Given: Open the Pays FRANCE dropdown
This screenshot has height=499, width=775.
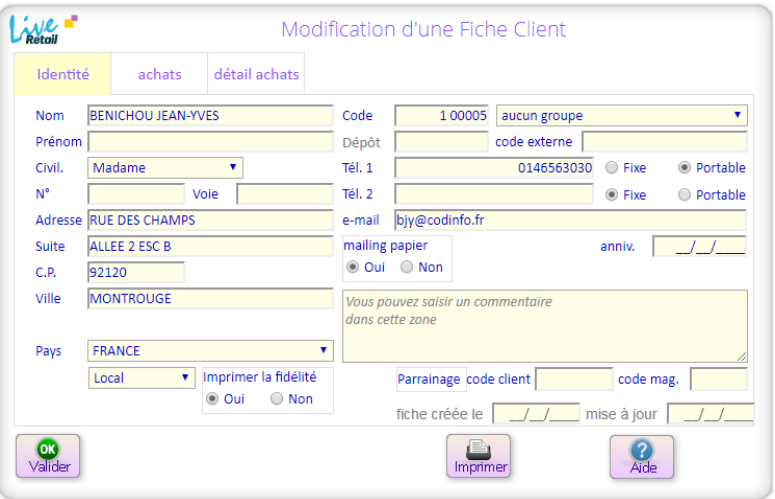Looking at the screenshot, I should [210, 351].
